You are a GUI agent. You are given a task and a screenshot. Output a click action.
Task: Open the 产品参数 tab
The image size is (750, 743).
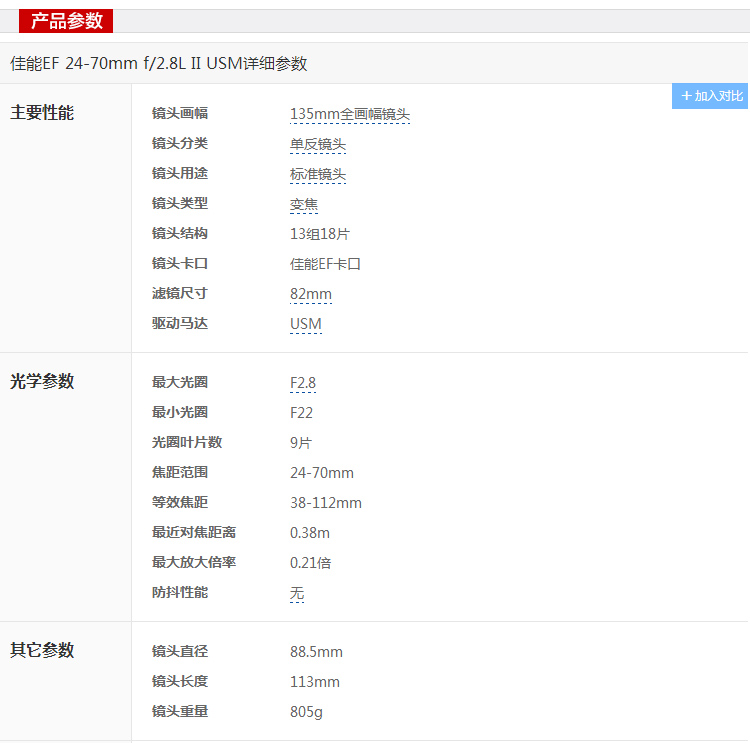66,21
